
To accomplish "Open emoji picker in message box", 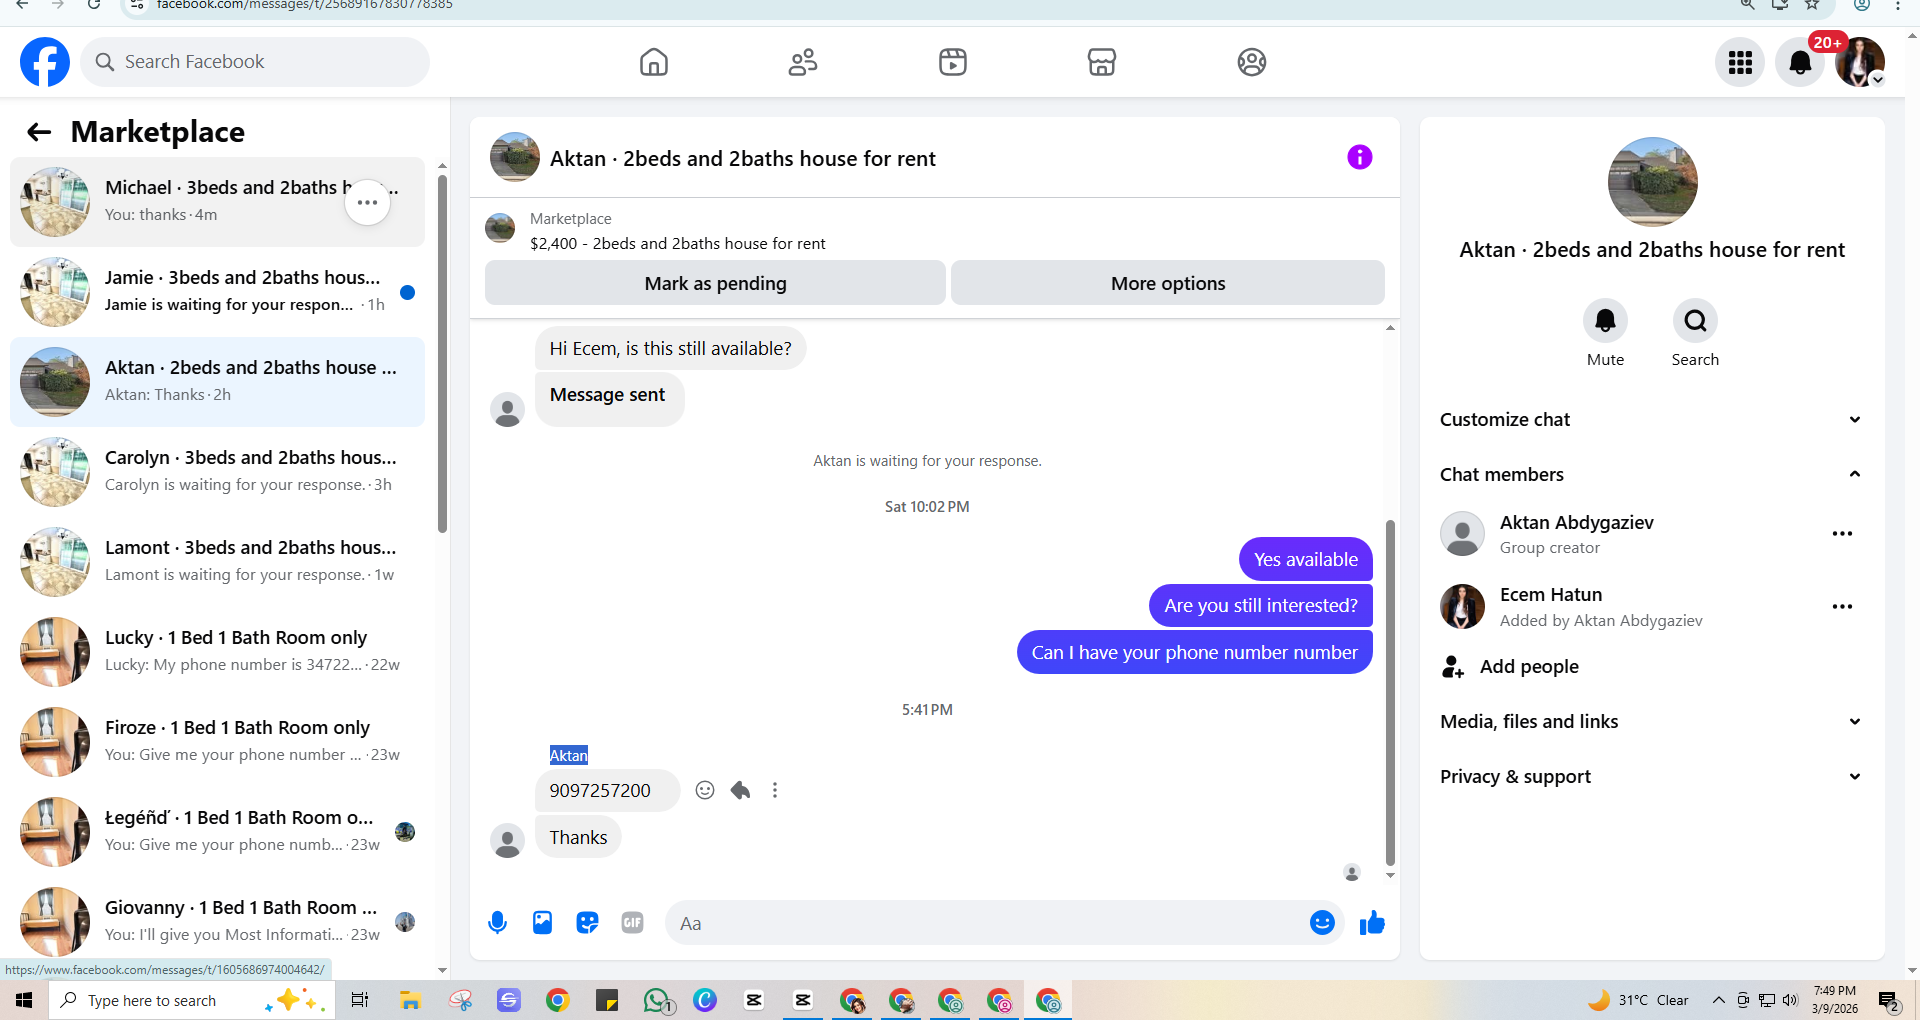I will click(1322, 922).
